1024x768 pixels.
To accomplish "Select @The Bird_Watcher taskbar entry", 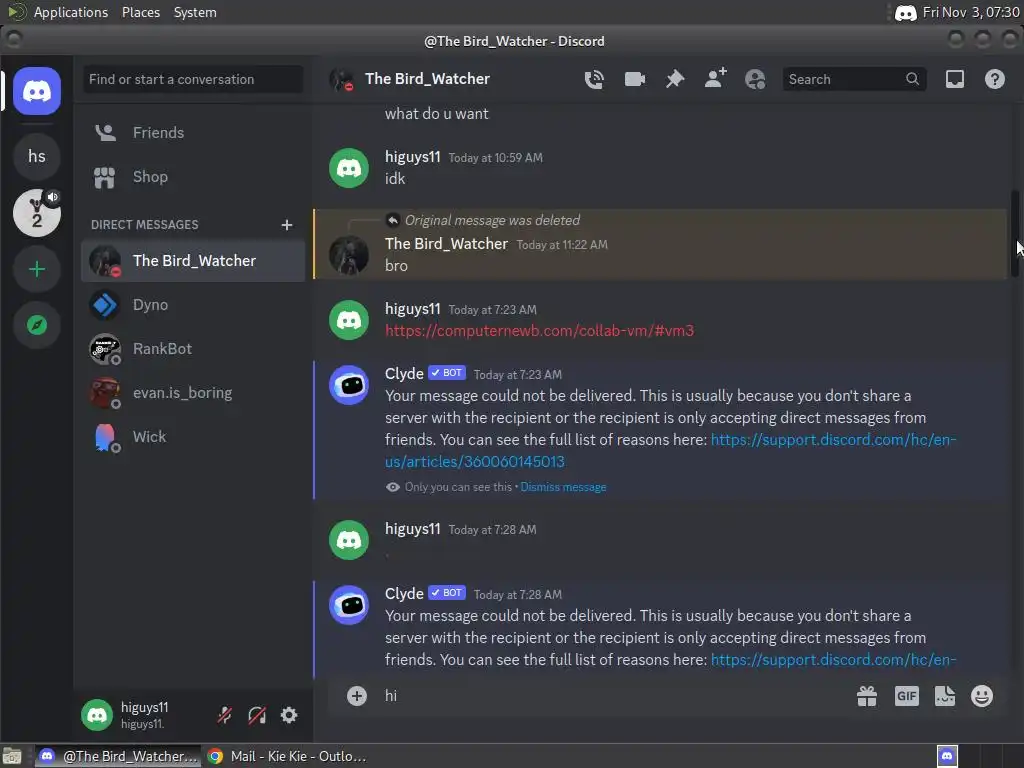I will [x=118, y=756].
